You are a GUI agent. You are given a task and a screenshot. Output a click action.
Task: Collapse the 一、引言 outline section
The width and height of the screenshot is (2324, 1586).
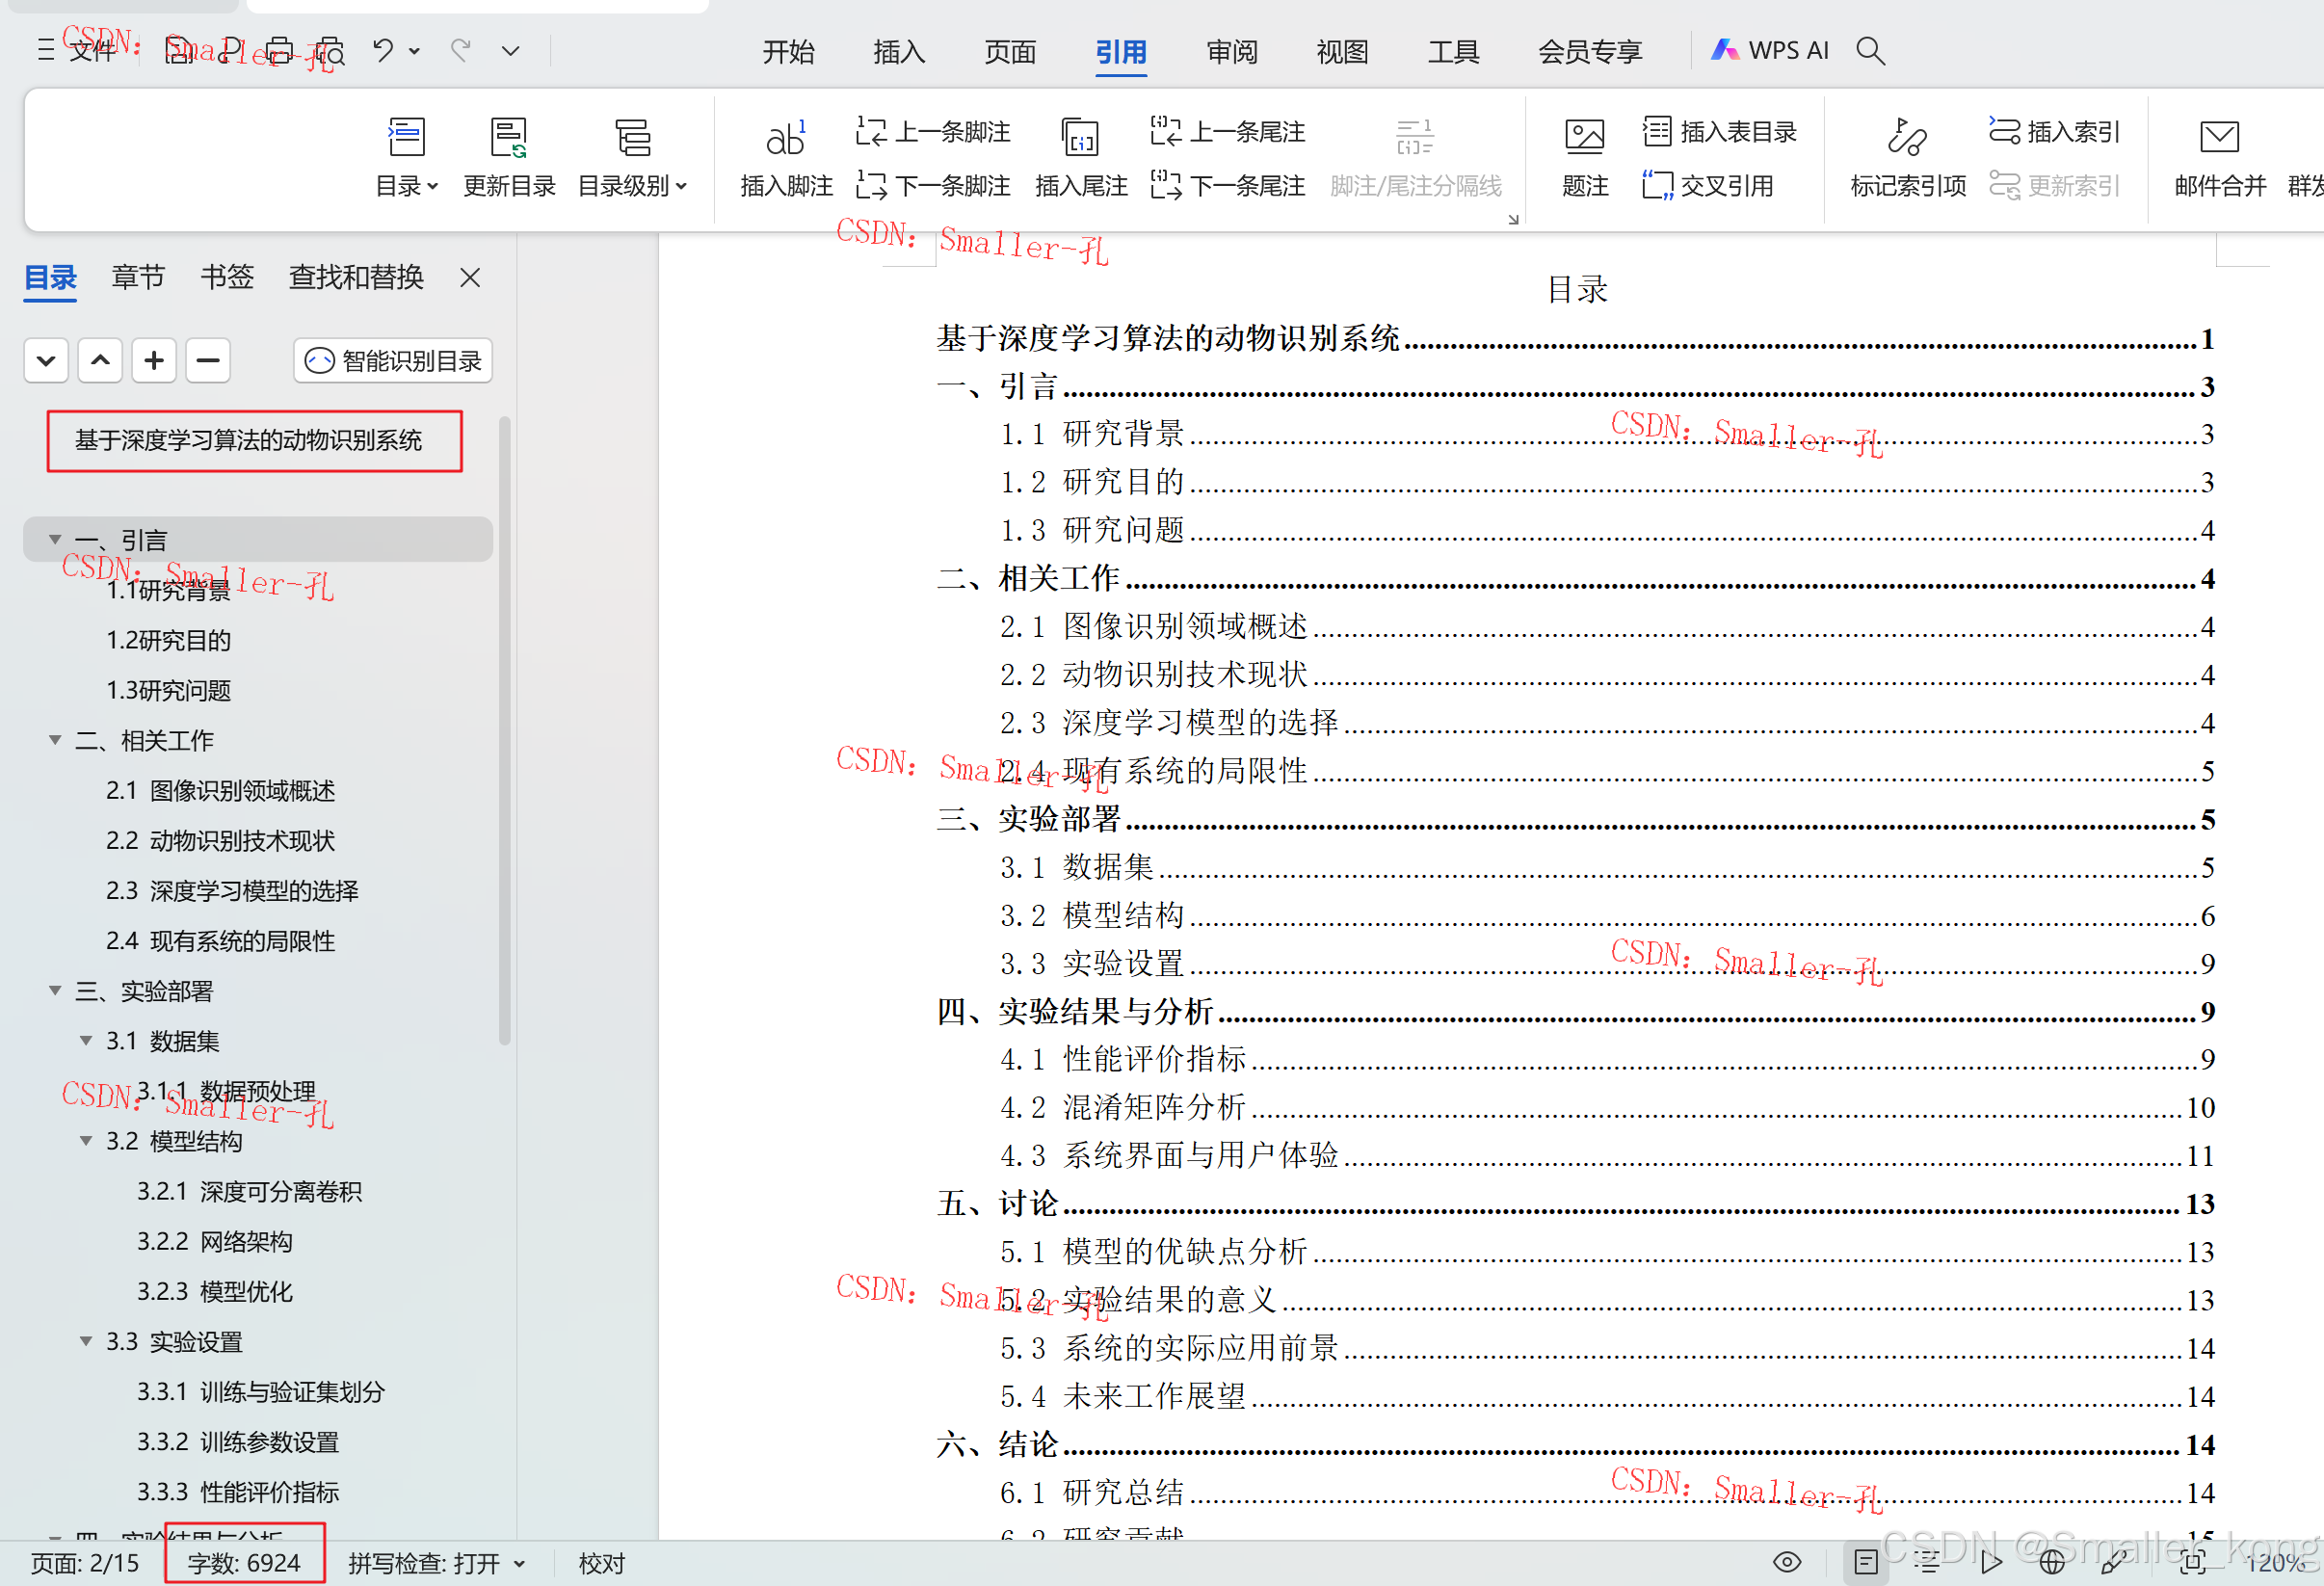[55, 540]
